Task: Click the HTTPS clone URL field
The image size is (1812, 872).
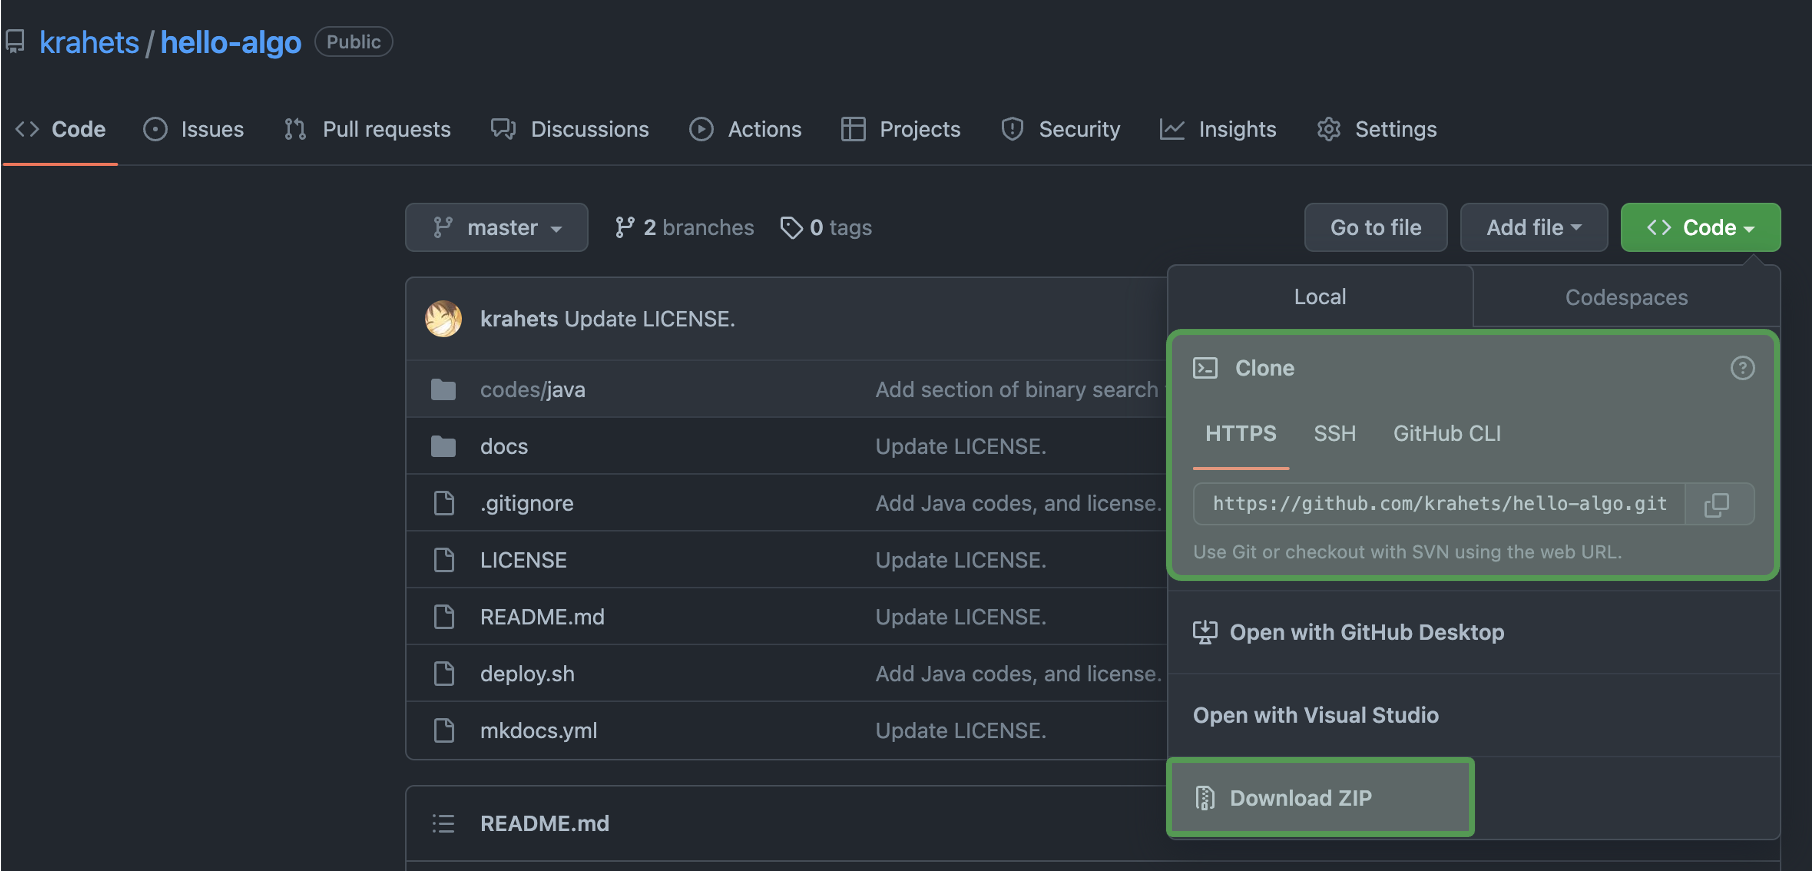Action: [1438, 505]
